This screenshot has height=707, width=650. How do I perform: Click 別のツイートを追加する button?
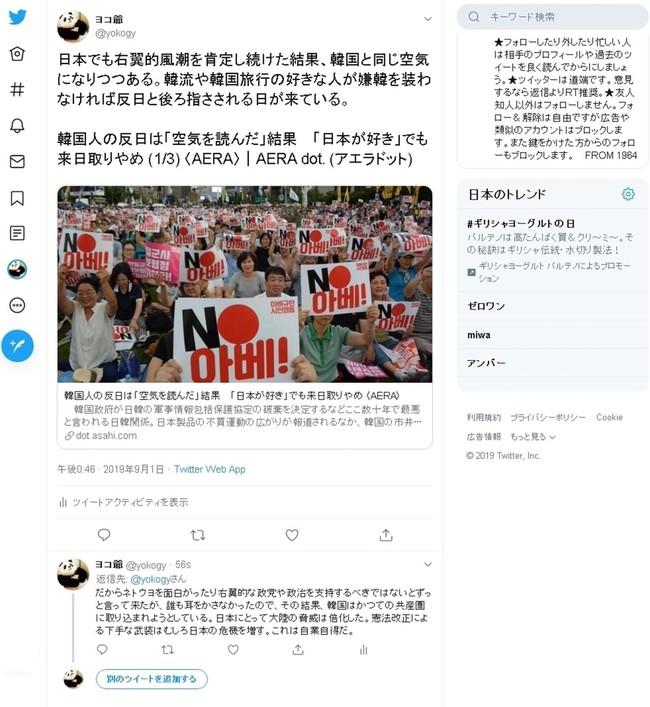pos(151,679)
